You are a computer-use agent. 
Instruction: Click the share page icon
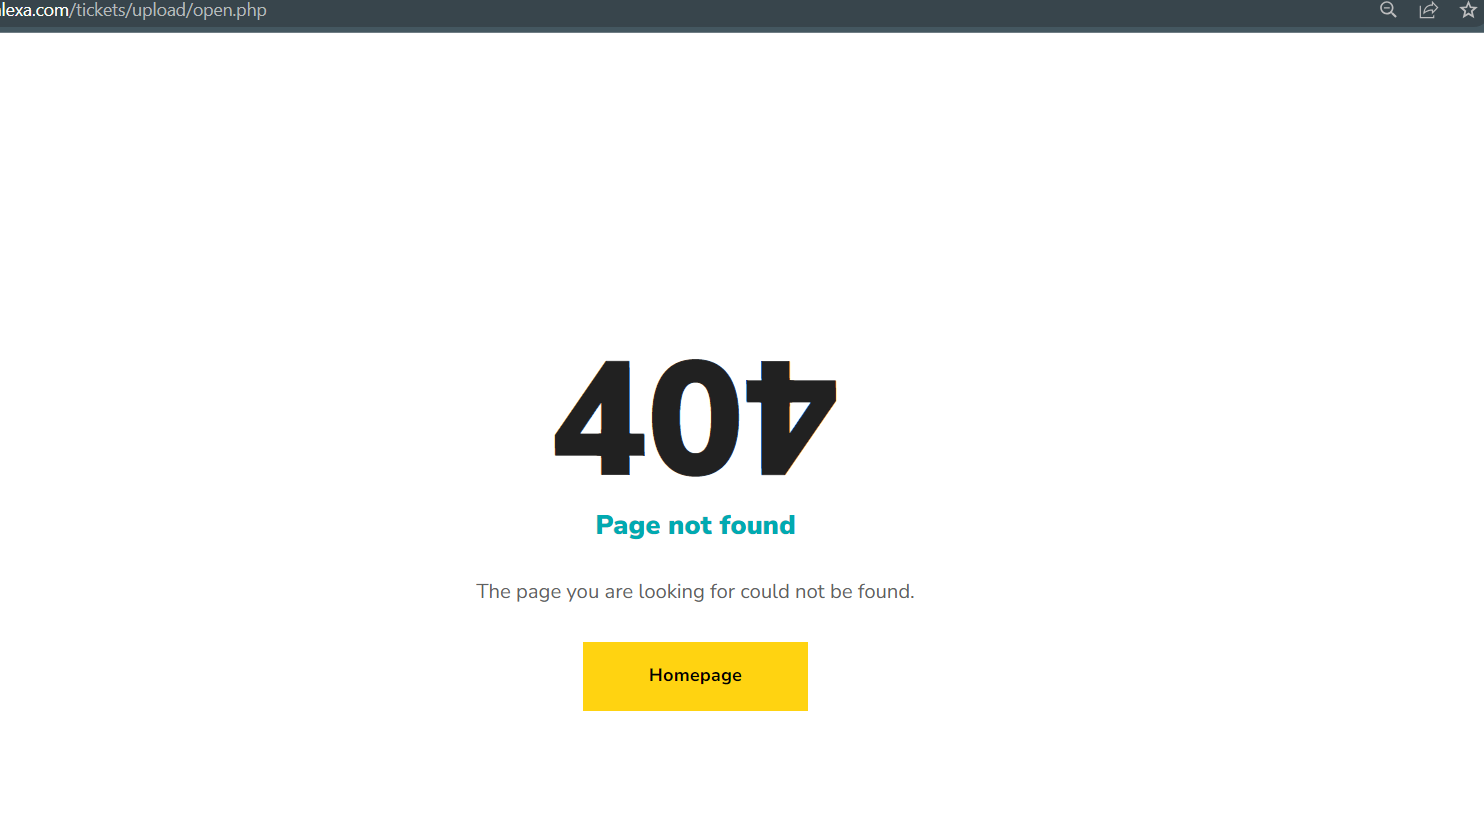point(1428,10)
